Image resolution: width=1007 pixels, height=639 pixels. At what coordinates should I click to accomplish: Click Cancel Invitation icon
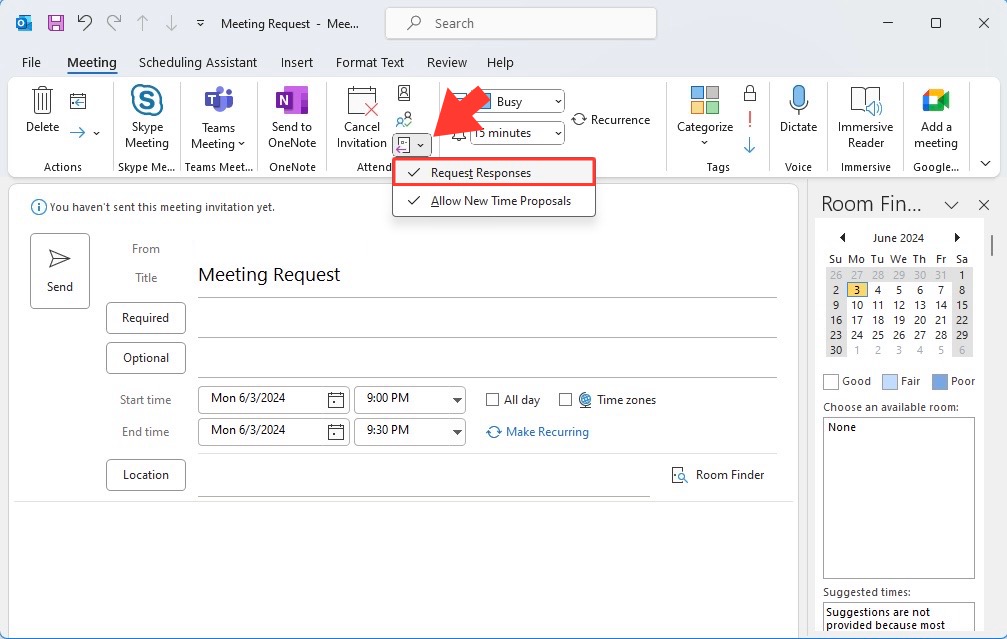(362, 101)
